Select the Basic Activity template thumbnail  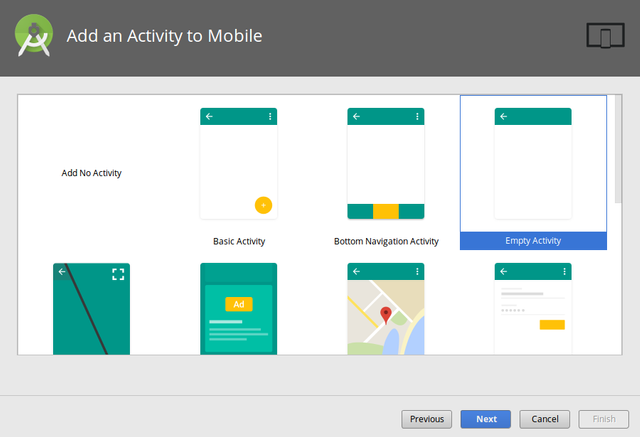click(239, 164)
